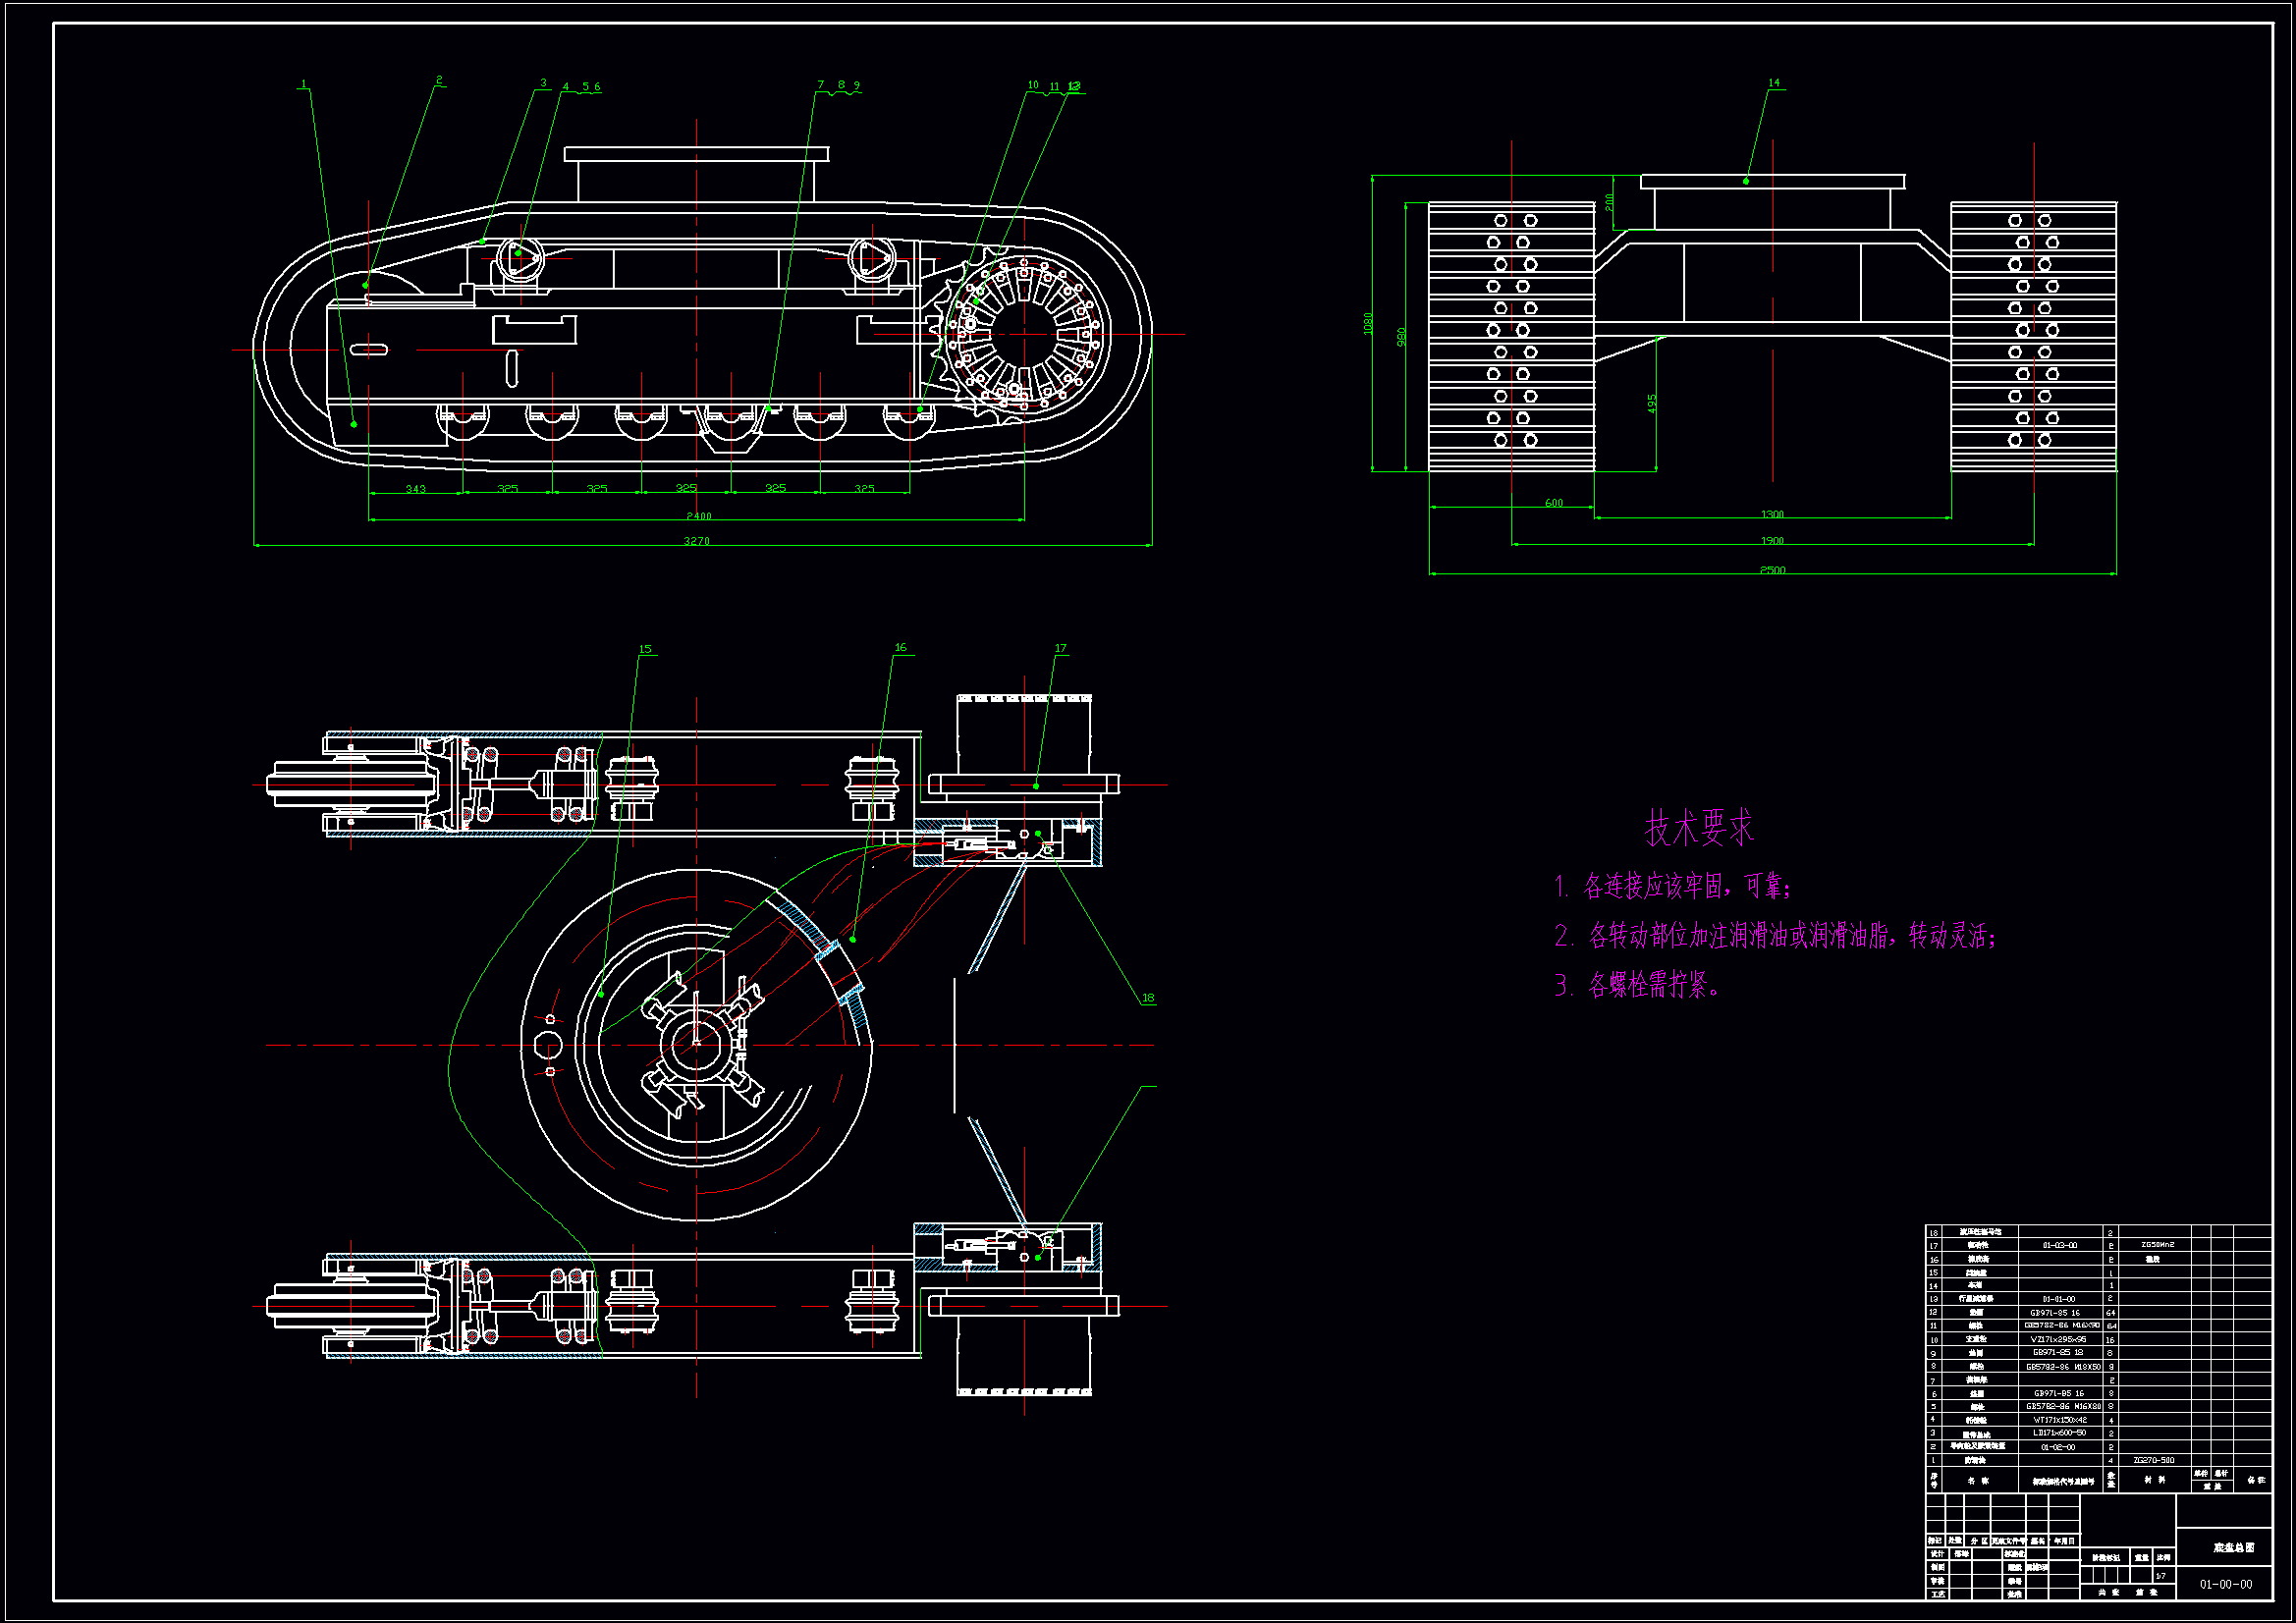
Task: Select technical requirement note number 2
Action: click(x=1775, y=936)
